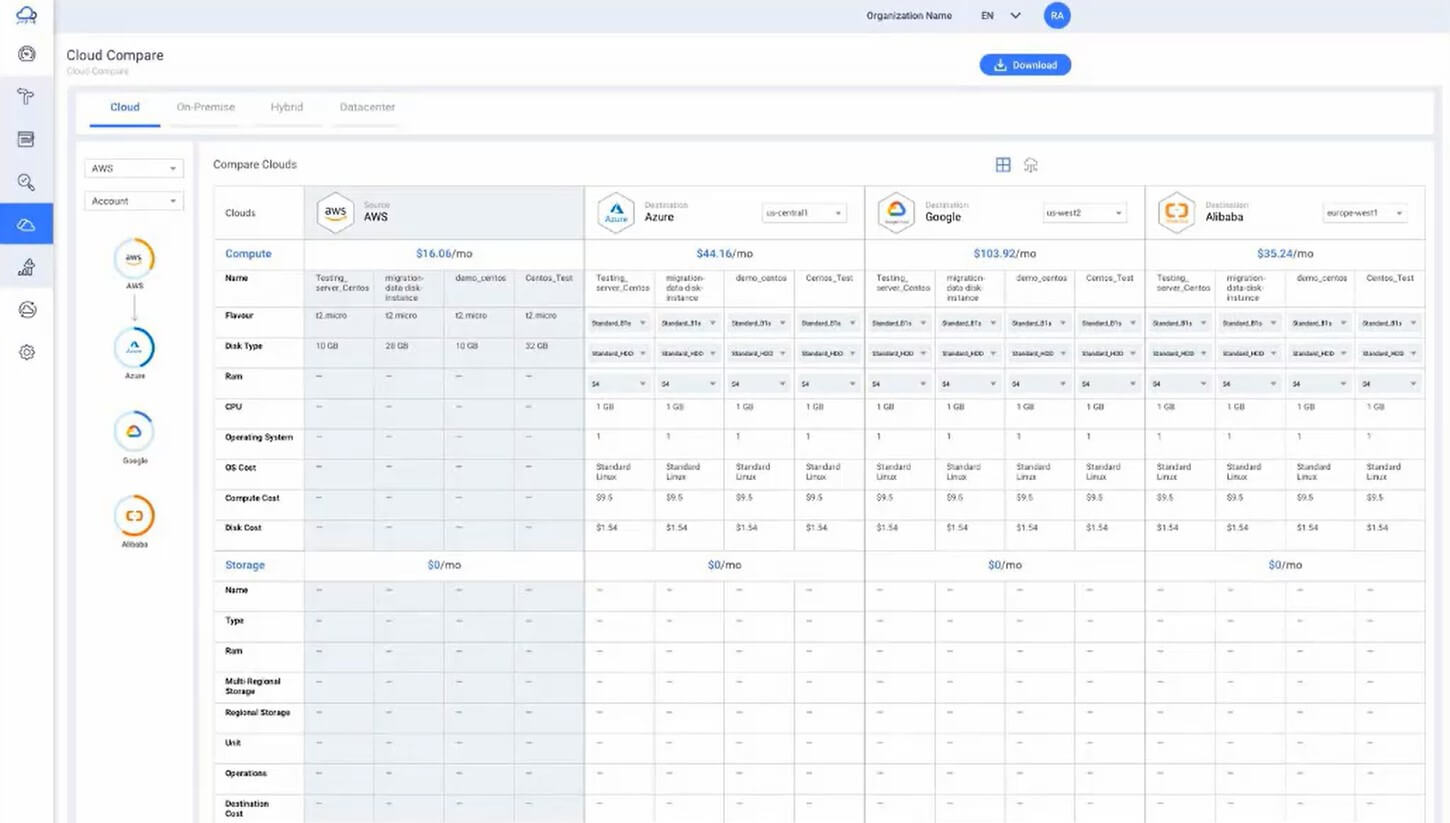Screen dimensions: 1450x823
Task: Click the Alibaba hexagon logo in the table header
Action: coord(1176,212)
